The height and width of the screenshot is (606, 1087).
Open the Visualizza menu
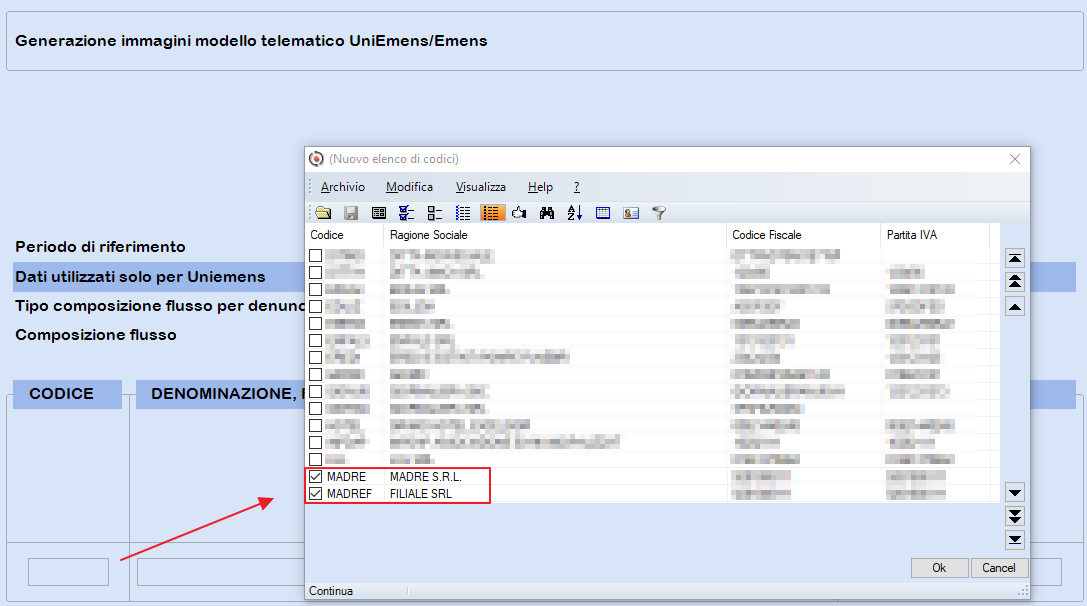tap(480, 187)
